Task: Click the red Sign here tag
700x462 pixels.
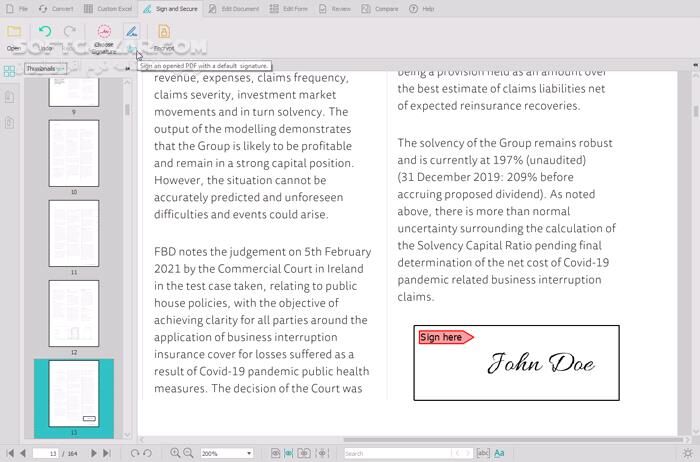Action: (444, 337)
